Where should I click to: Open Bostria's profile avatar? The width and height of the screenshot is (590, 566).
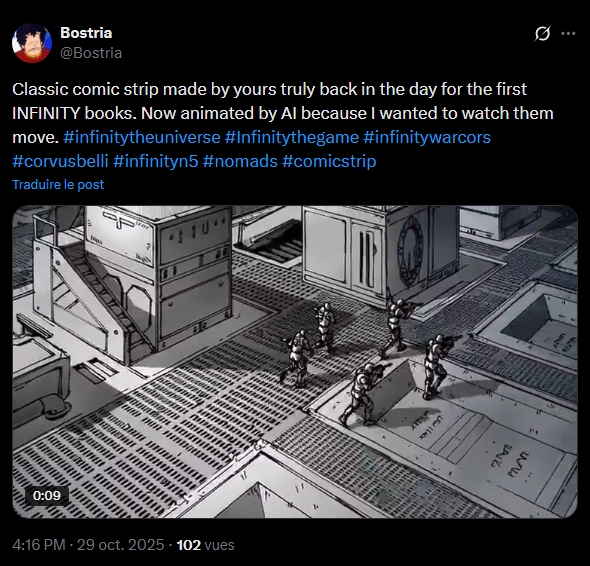pos(32,43)
